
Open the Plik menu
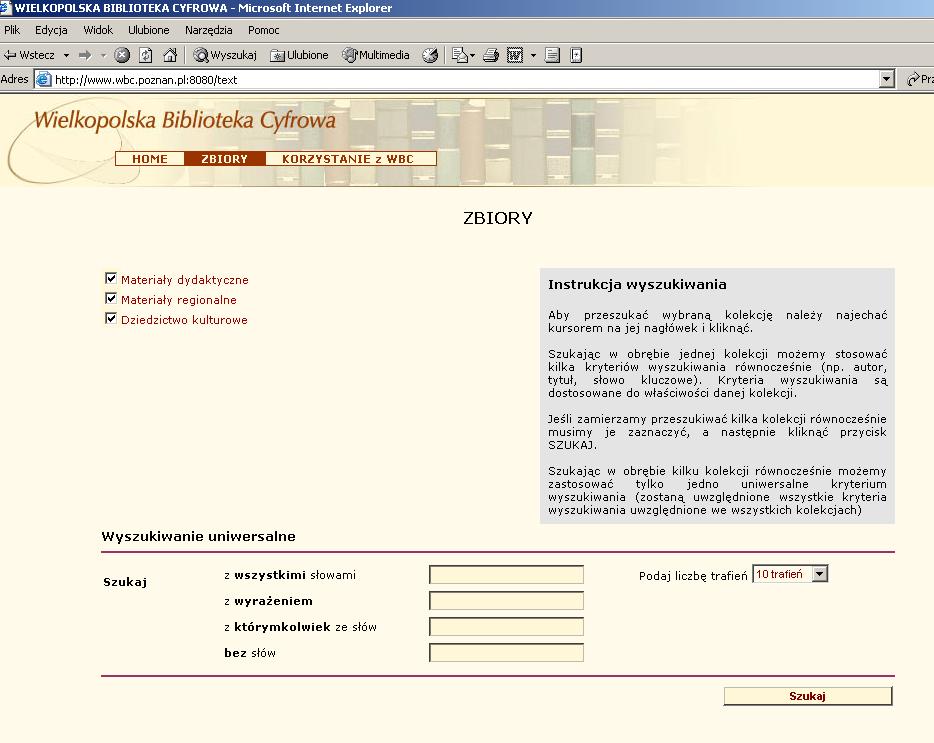(12, 30)
